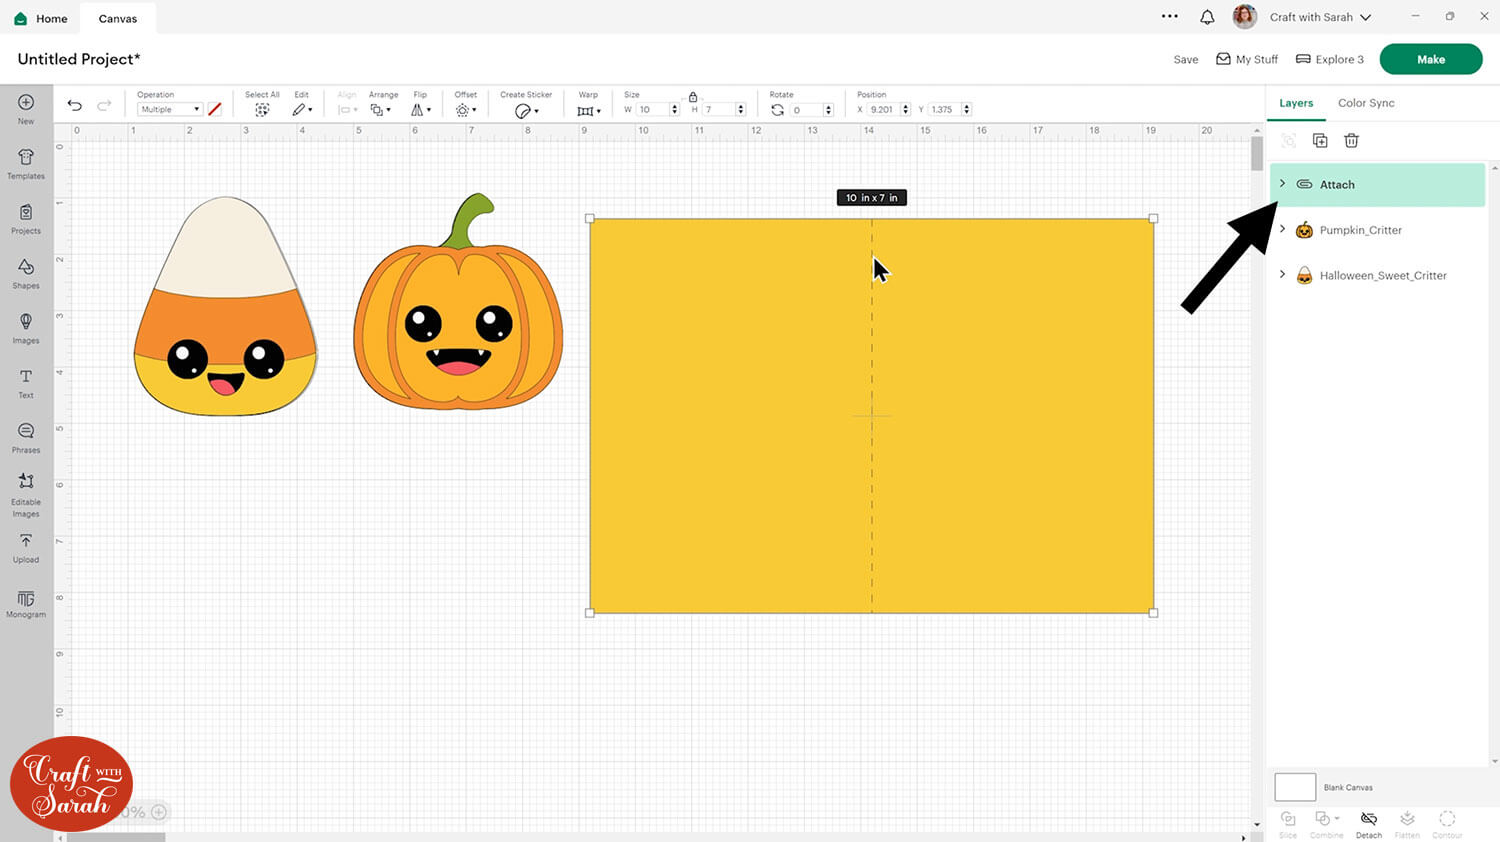The width and height of the screenshot is (1500, 842).
Task: Click the Undo arrow
Action: click(x=75, y=105)
